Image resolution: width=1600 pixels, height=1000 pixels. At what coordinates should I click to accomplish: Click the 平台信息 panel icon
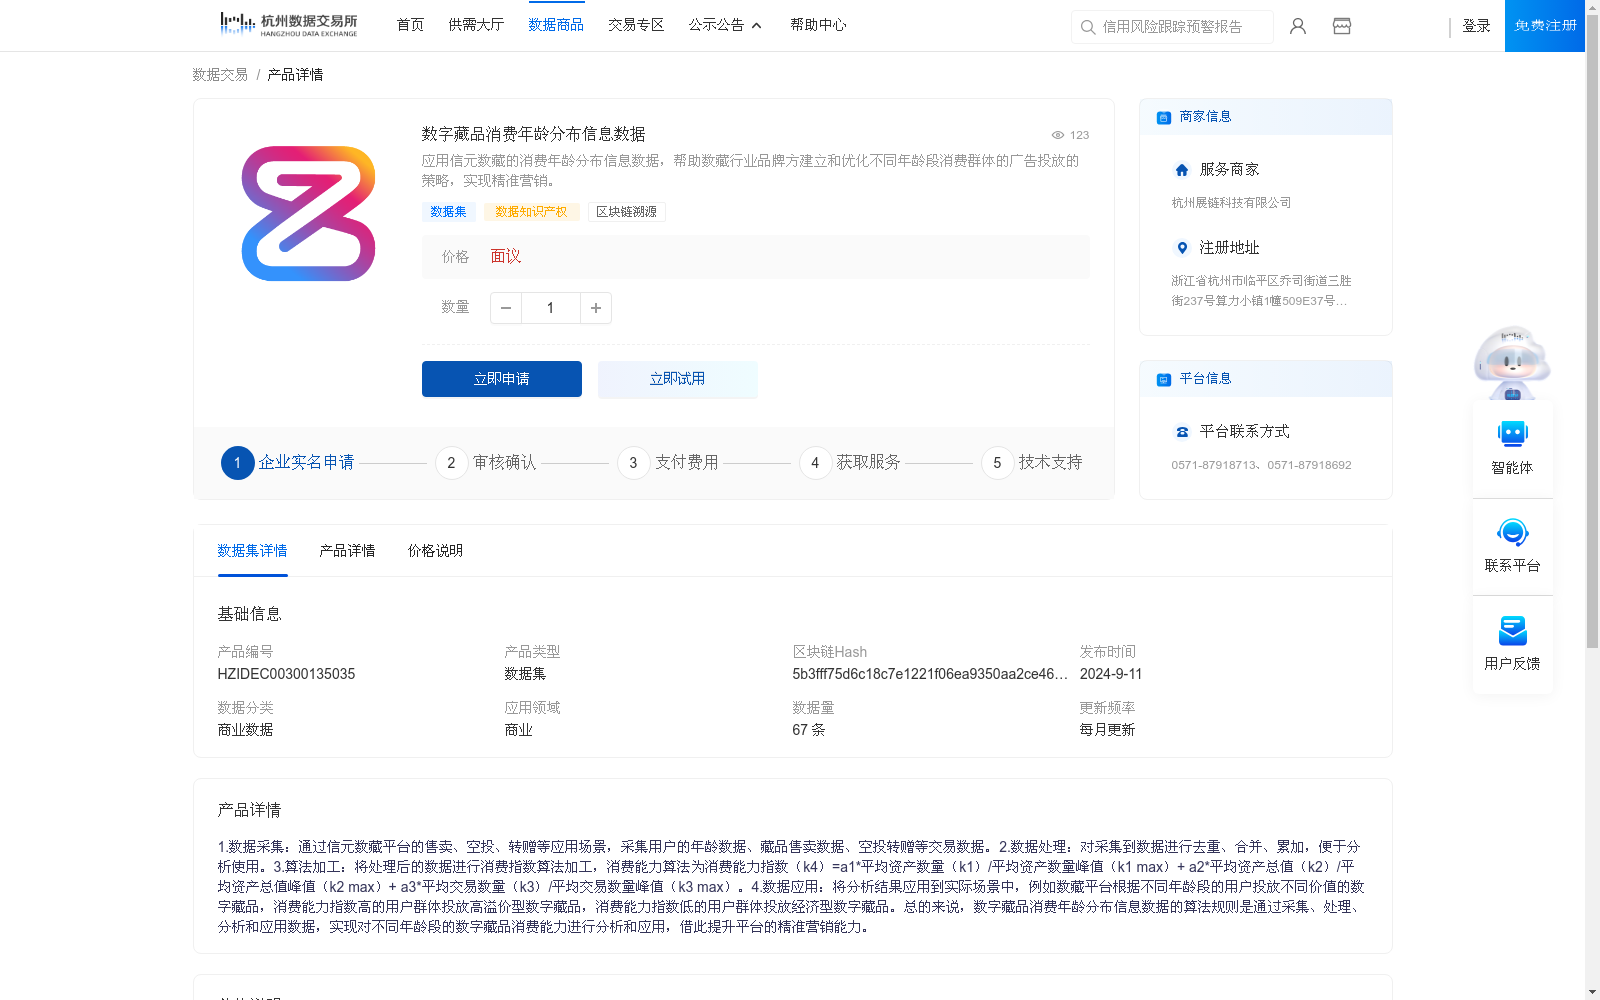1164,380
